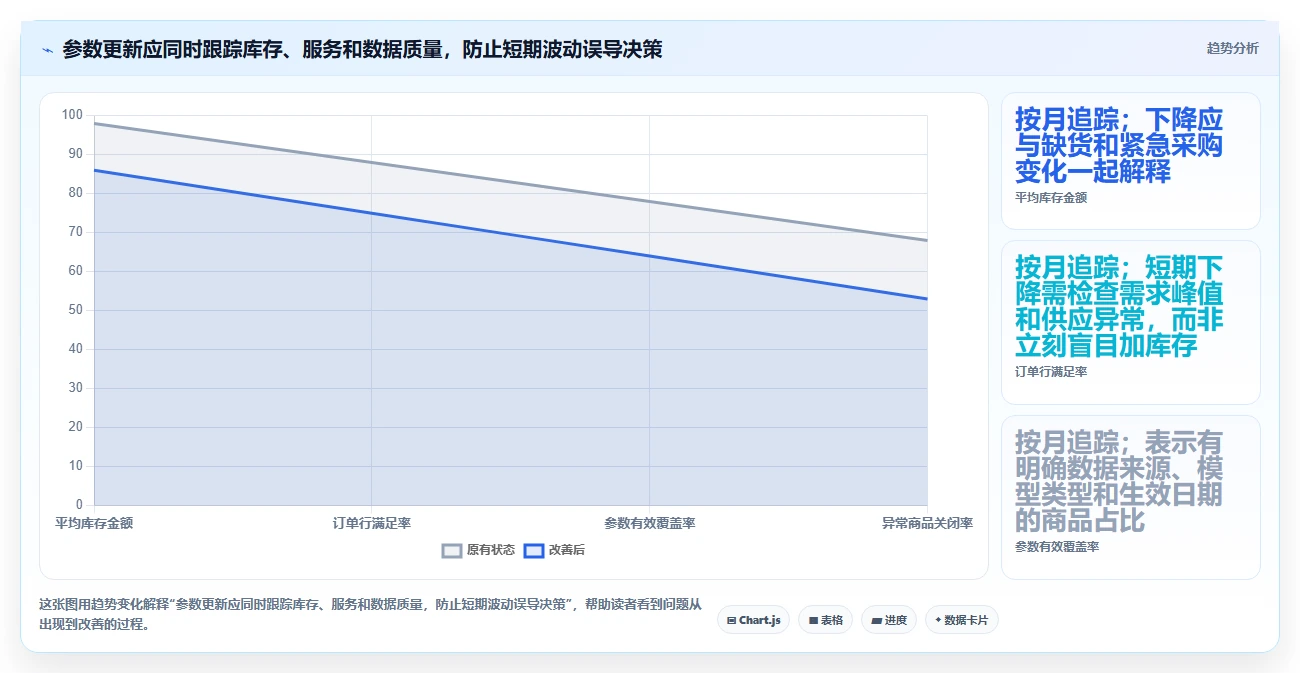Click the blue card text 按月追踪；下降应与缺货
This screenshot has width=1300, height=673.
[1119, 145]
